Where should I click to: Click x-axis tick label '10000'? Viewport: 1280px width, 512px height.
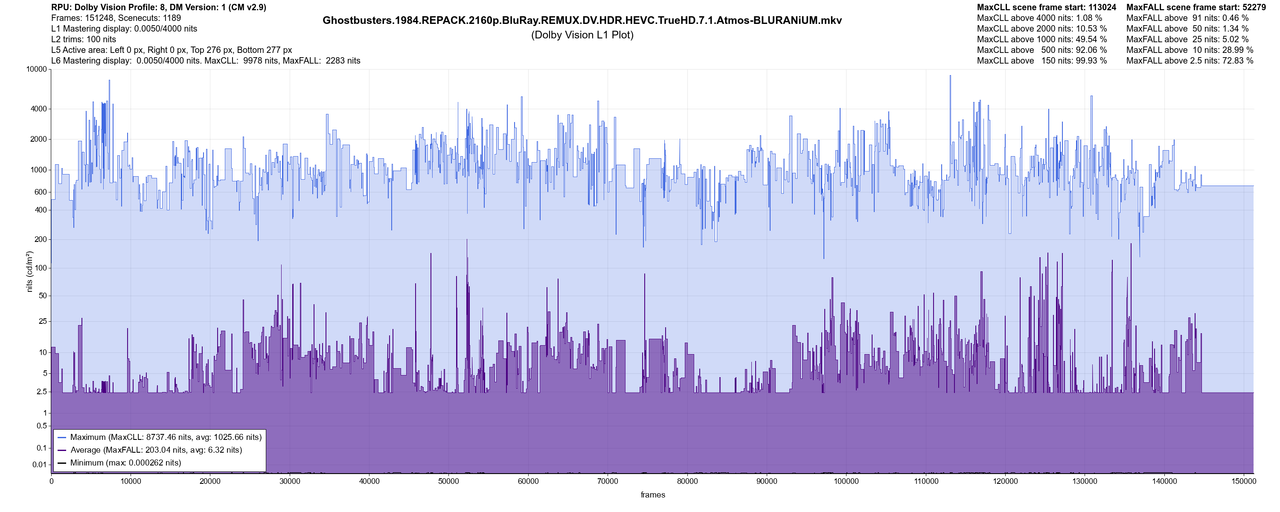click(x=131, y=482)
